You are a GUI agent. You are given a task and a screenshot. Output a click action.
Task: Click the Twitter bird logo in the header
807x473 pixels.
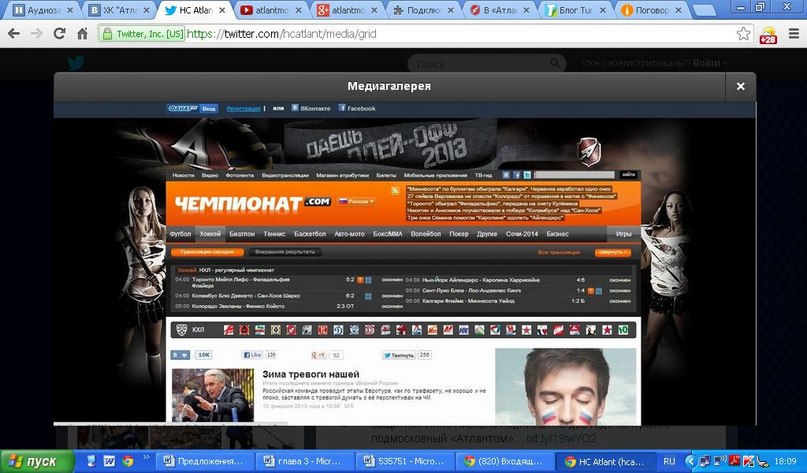click(76, 63)
